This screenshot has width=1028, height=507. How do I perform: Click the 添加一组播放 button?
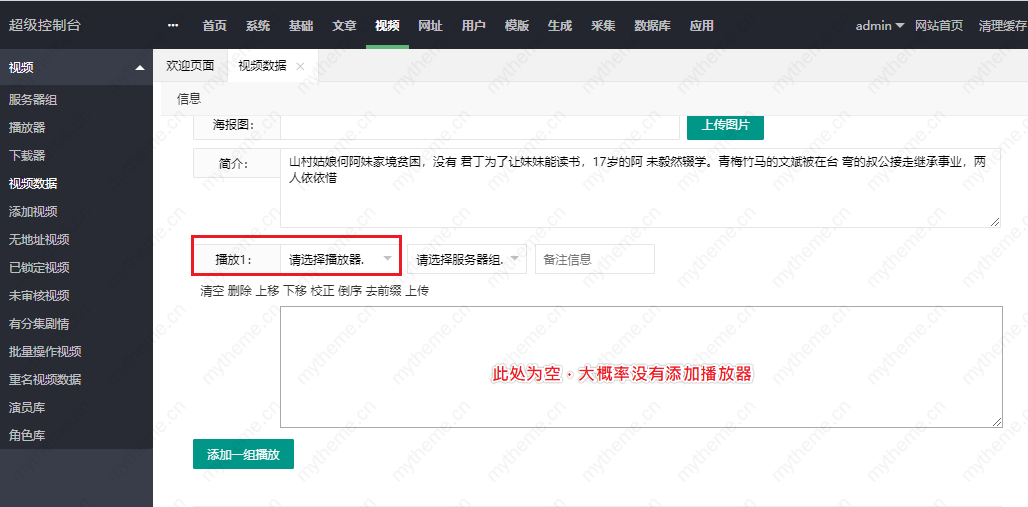click(x=243, y=454)
